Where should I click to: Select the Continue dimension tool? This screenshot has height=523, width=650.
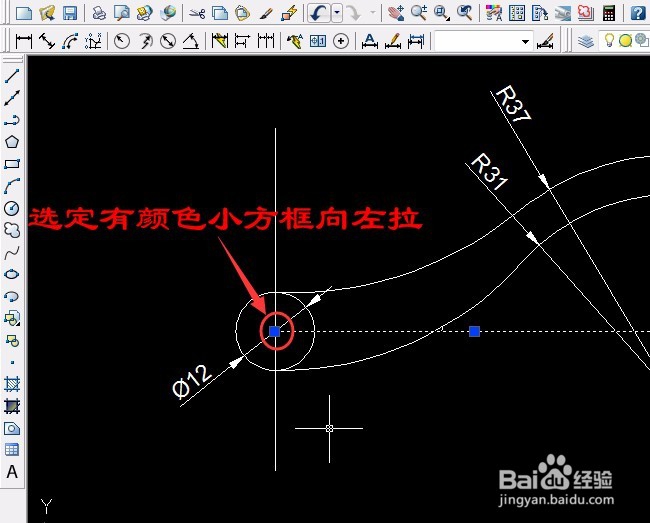(x=266, y=41)
